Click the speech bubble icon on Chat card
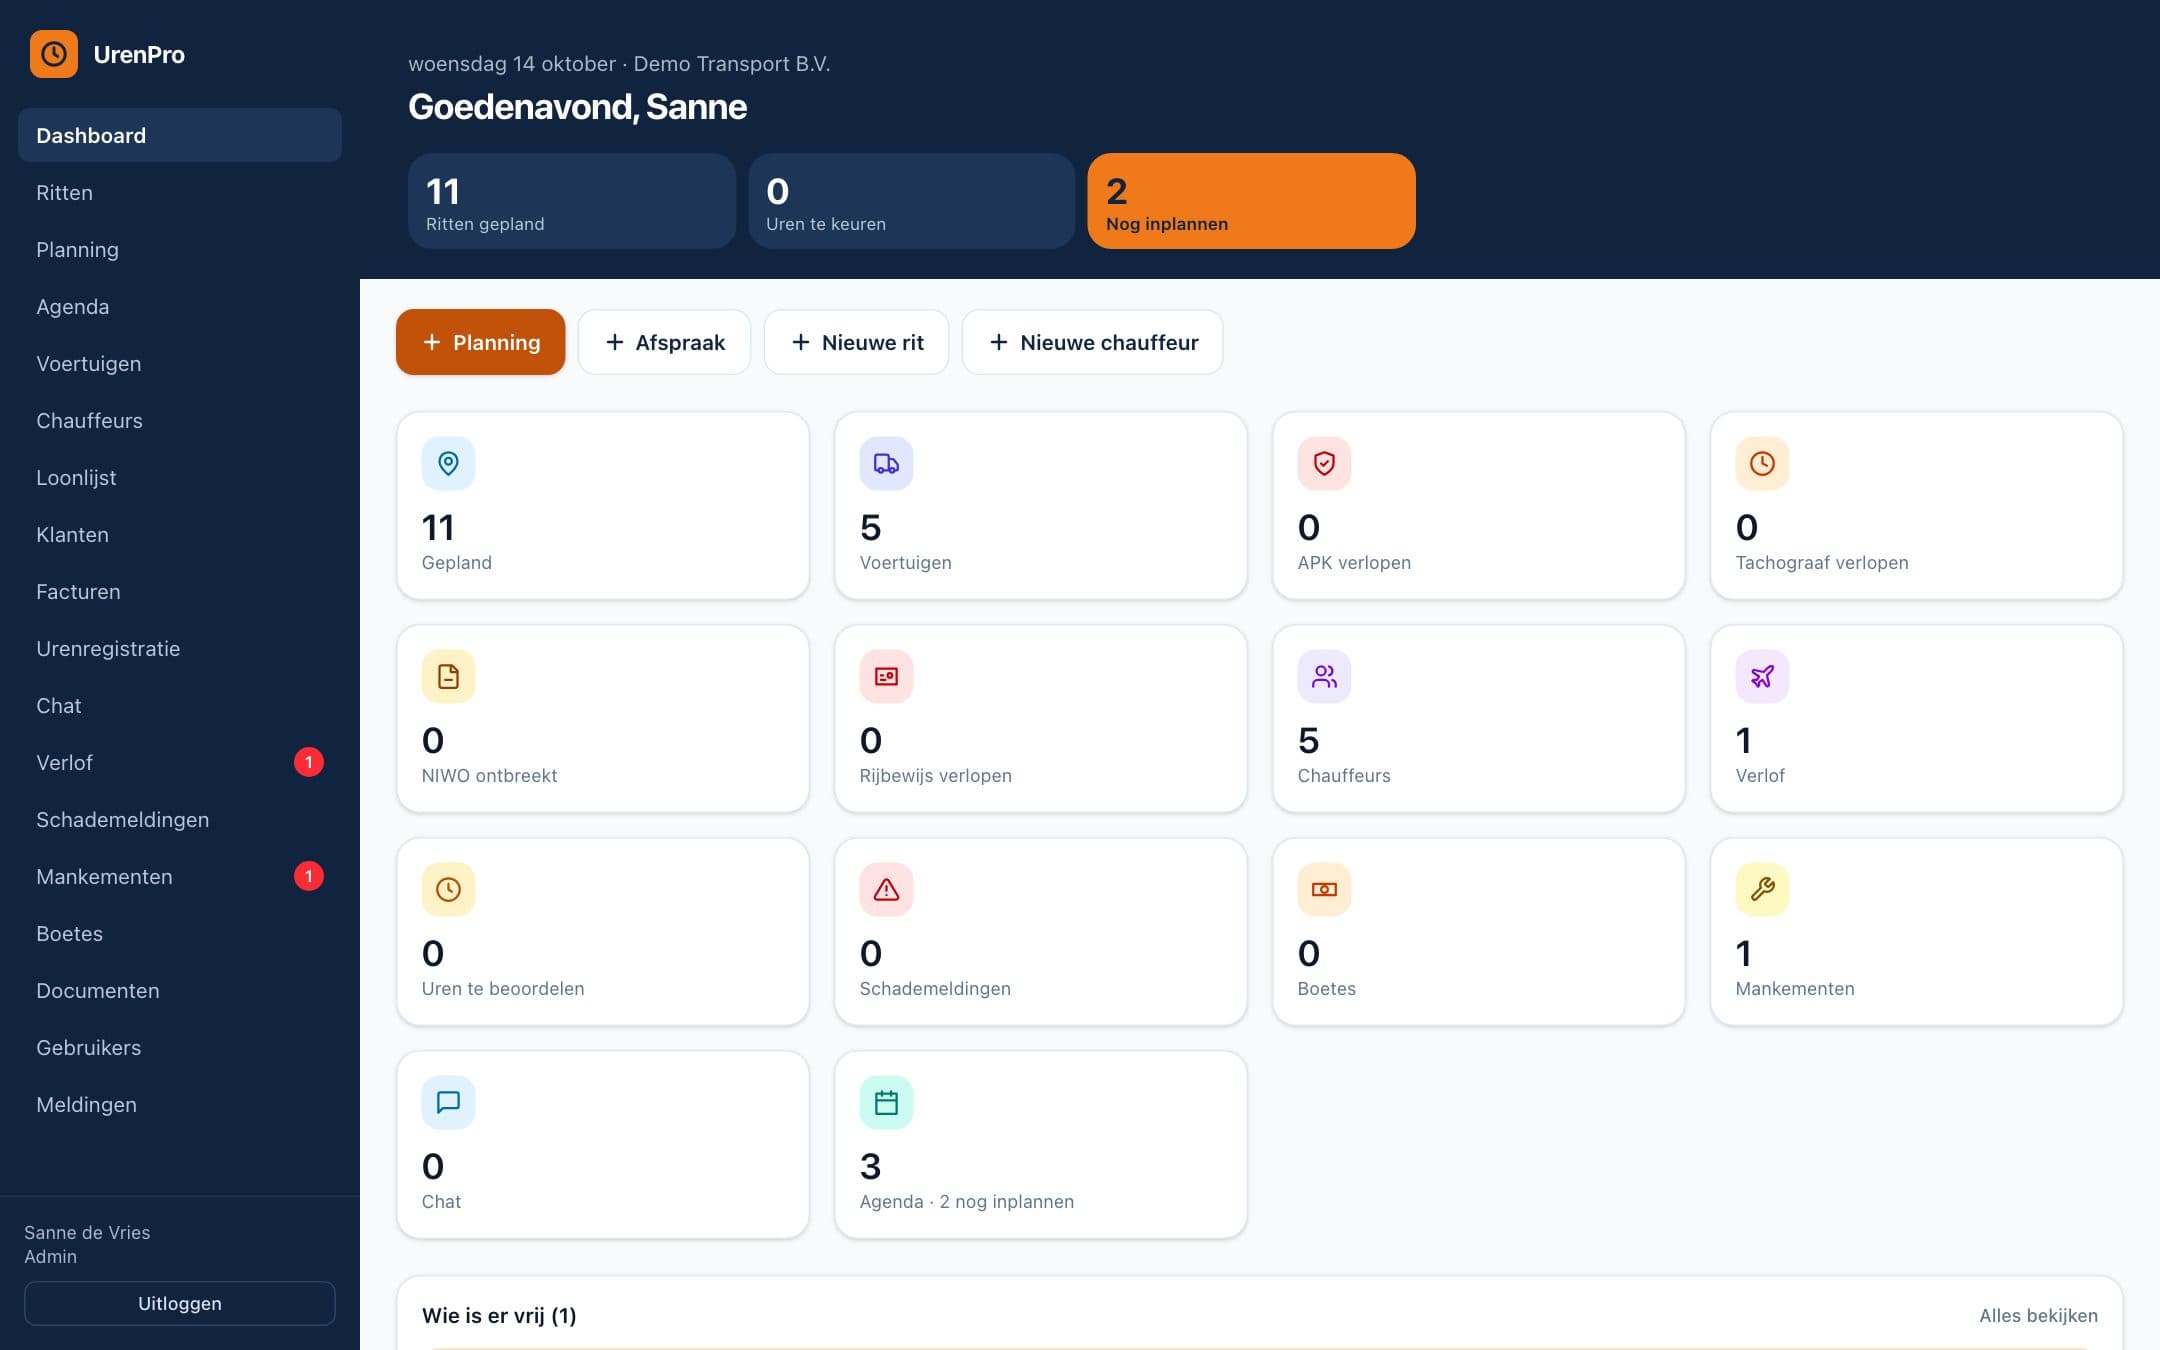 (x=448, y=1102)
